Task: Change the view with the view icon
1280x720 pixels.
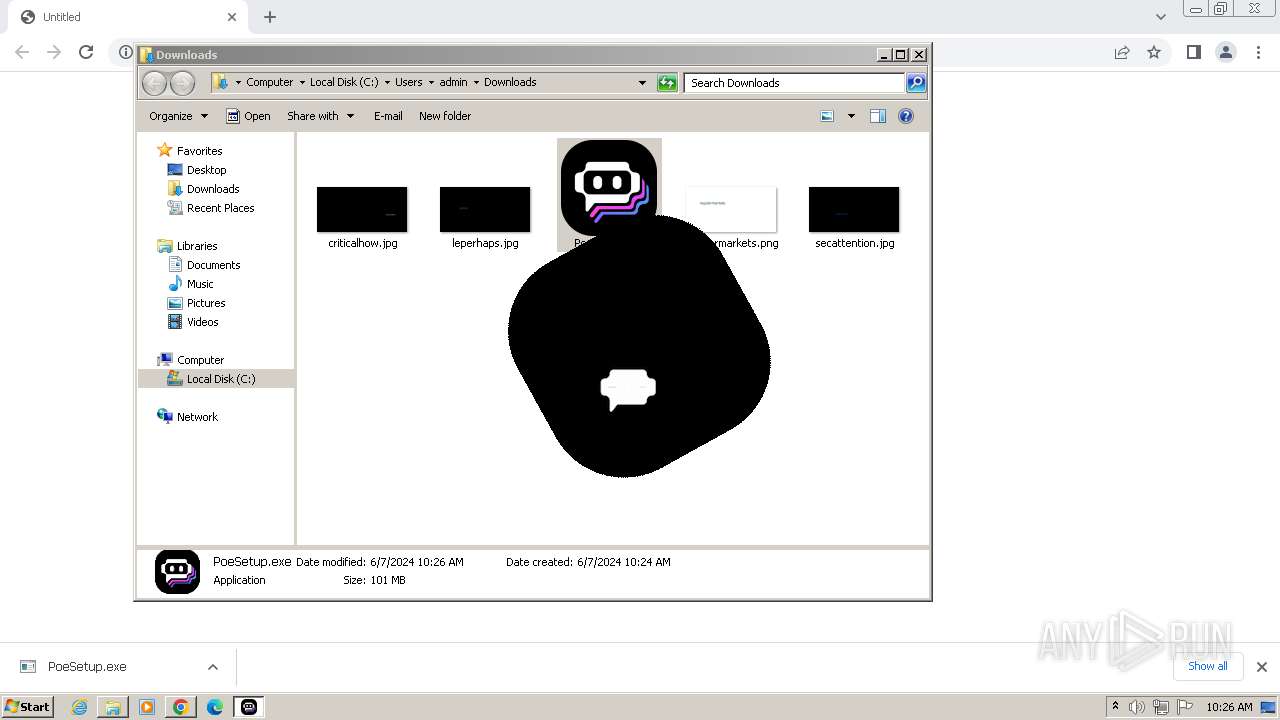Action: [x=827, y=116]
